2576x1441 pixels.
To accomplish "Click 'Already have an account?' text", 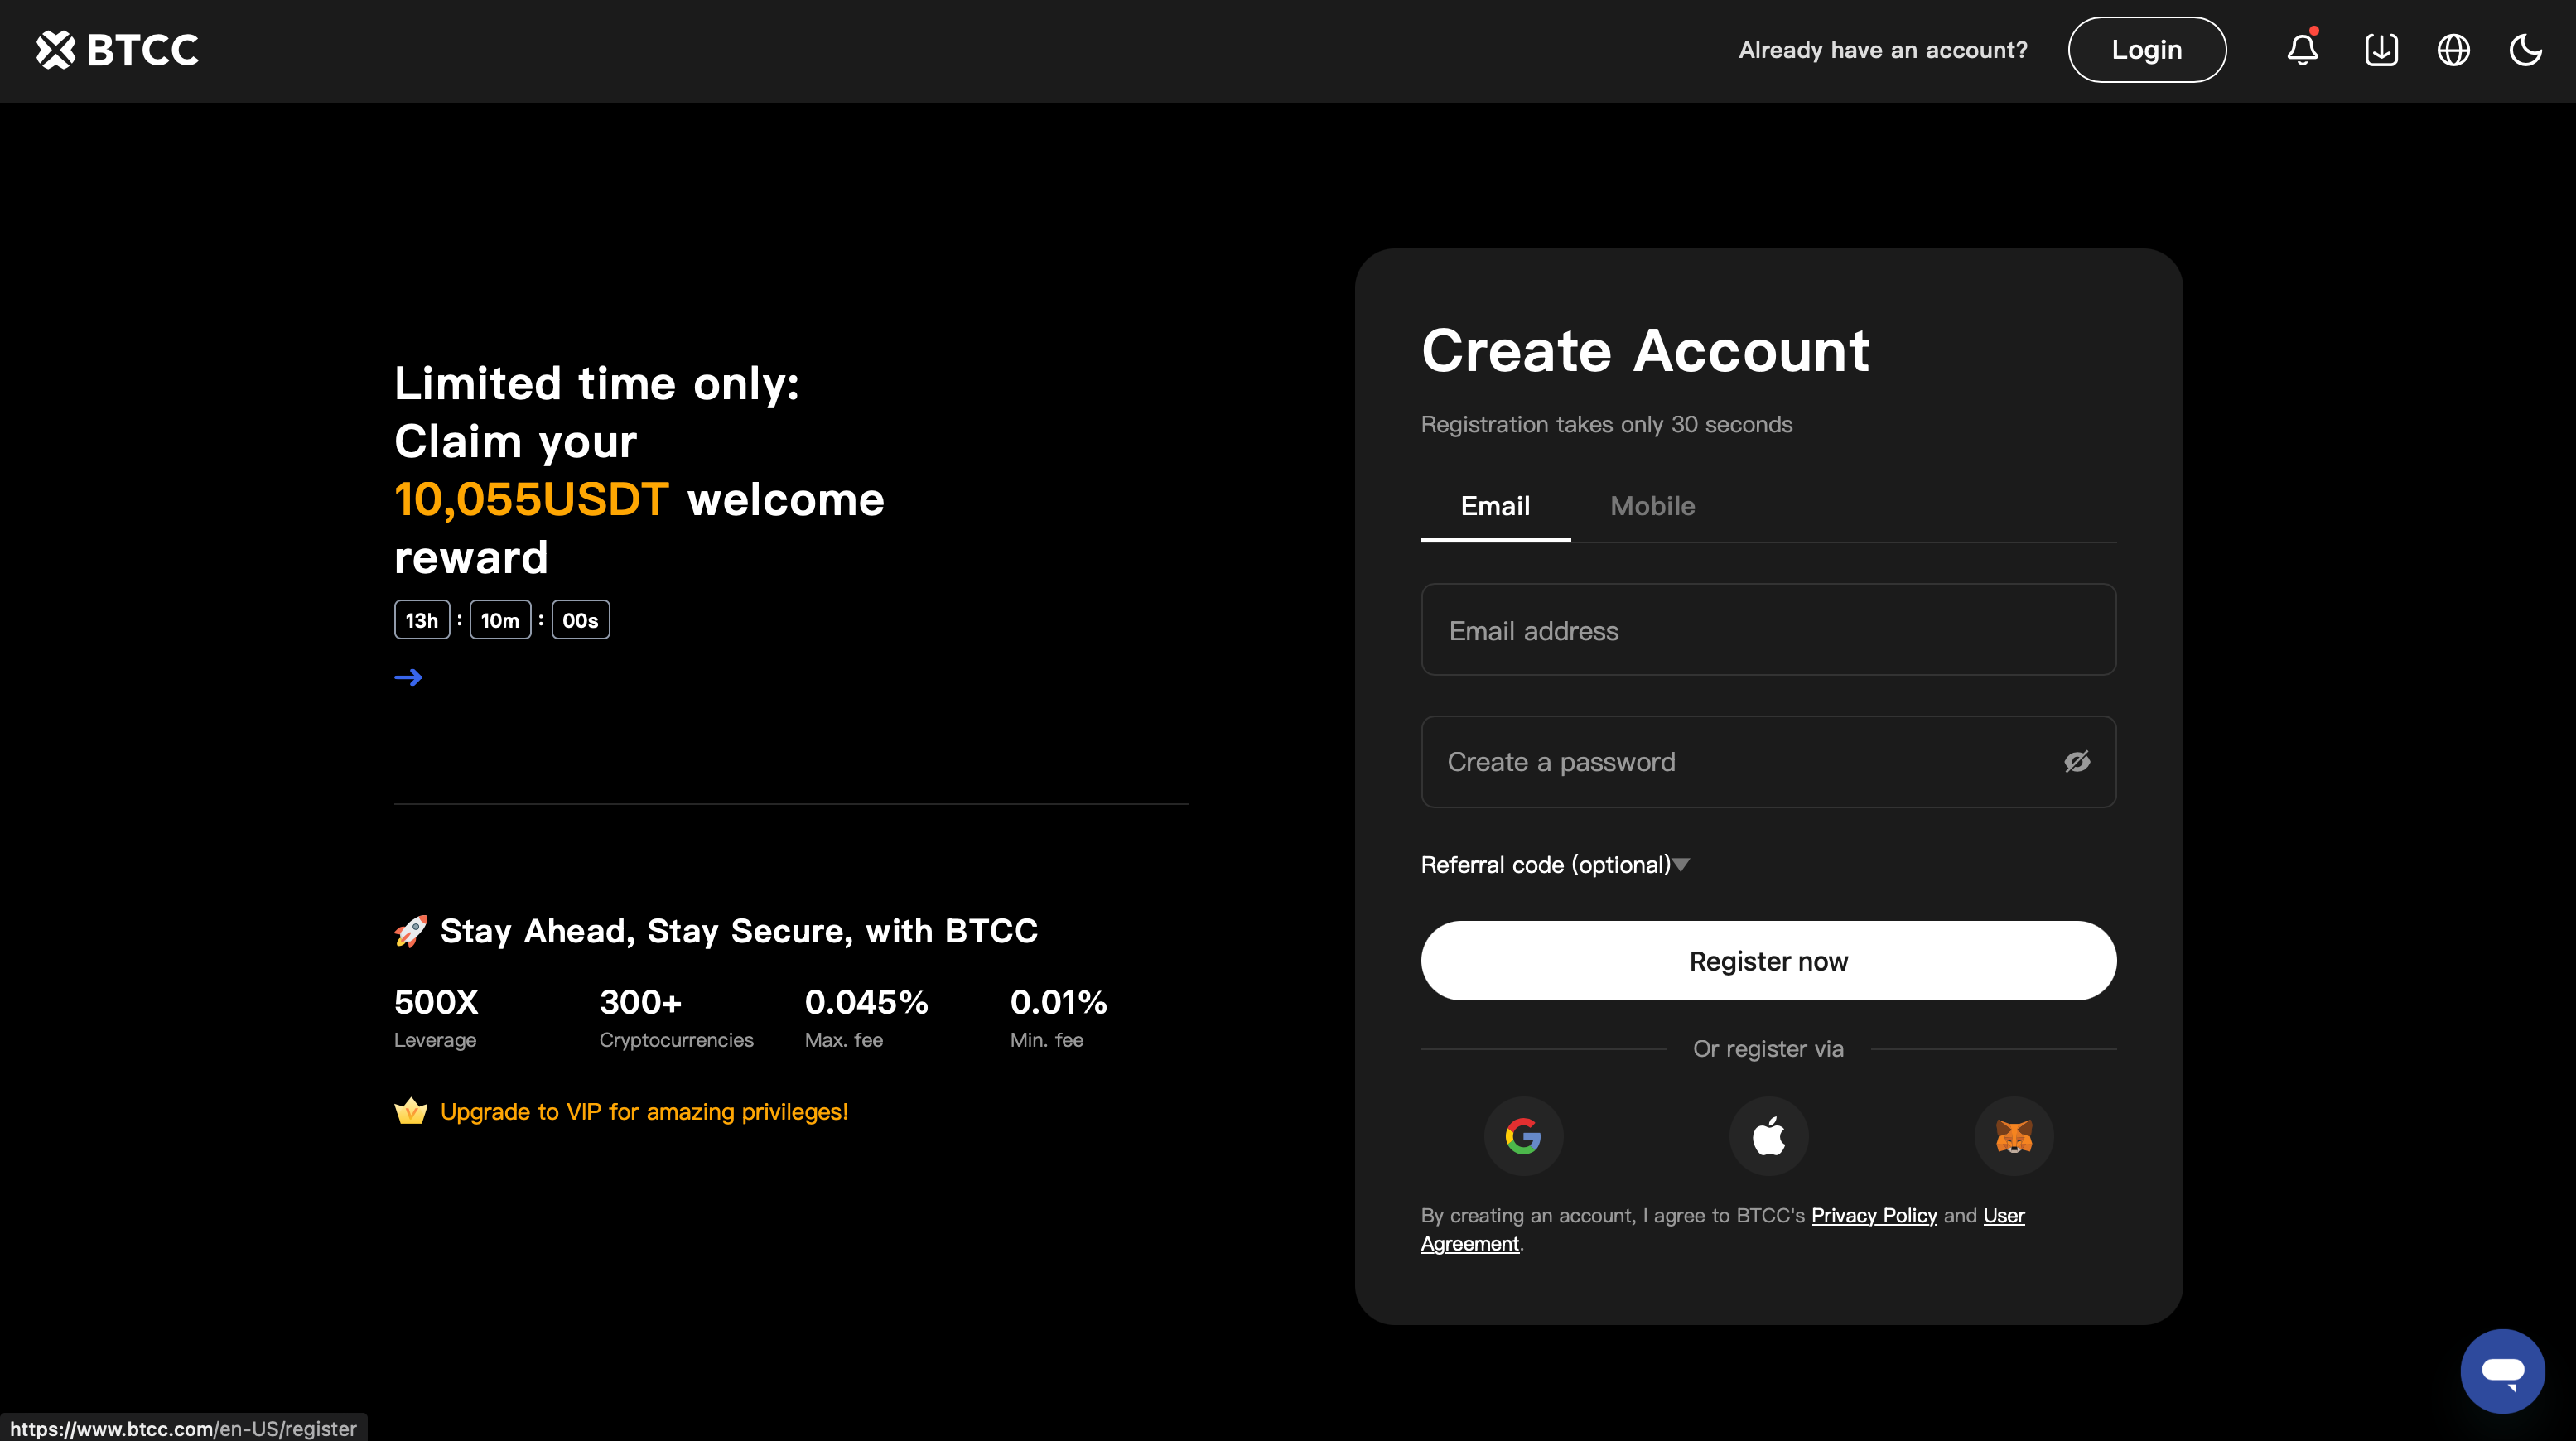I will click(x=1883, y=50).
